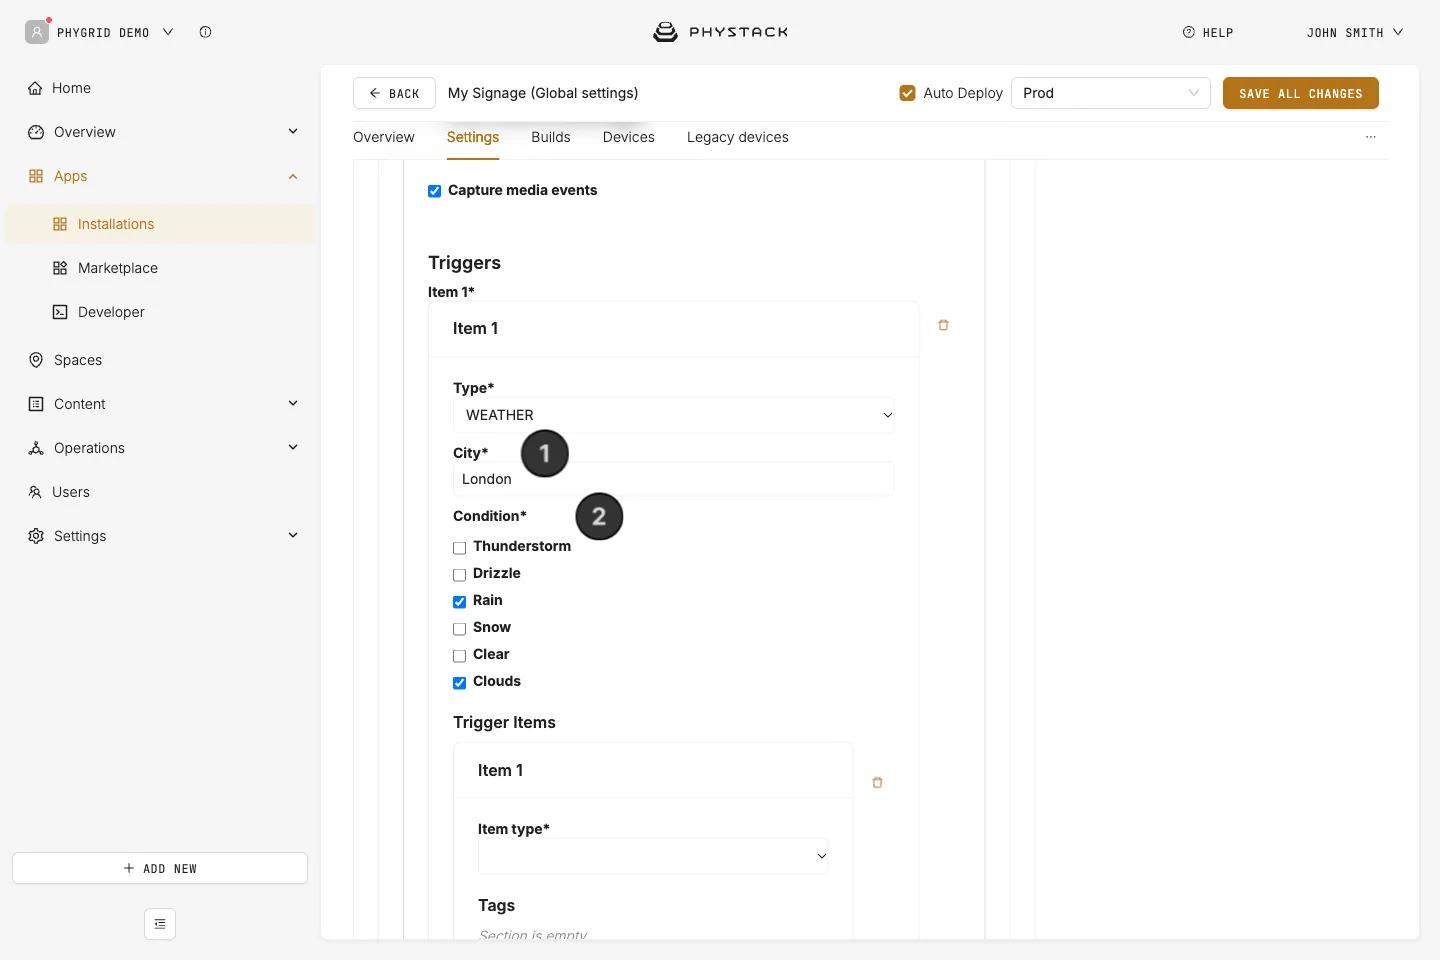Open the three-dots more options menu

click(1371, 137)
